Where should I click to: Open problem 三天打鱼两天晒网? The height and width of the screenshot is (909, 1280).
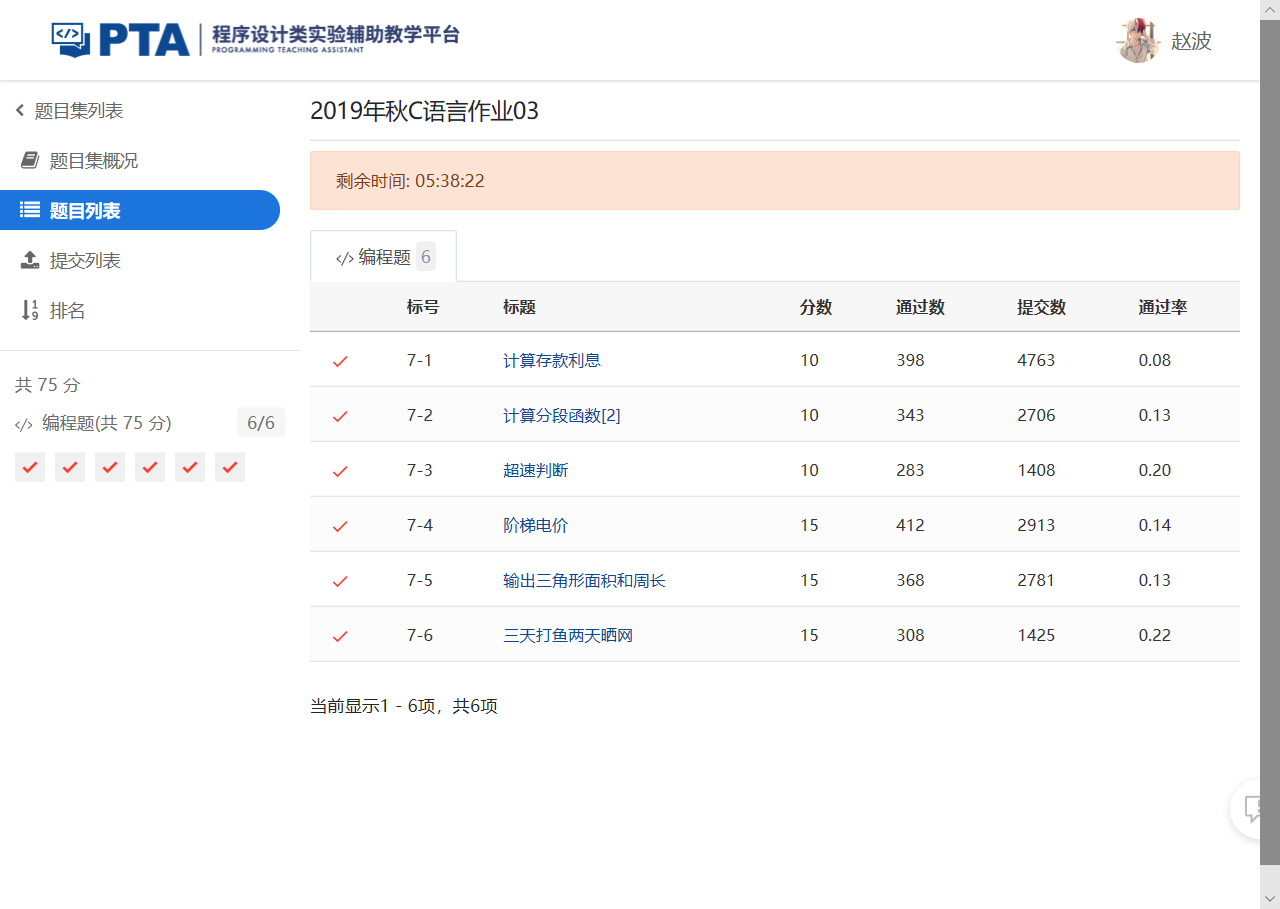coord(568,635)
